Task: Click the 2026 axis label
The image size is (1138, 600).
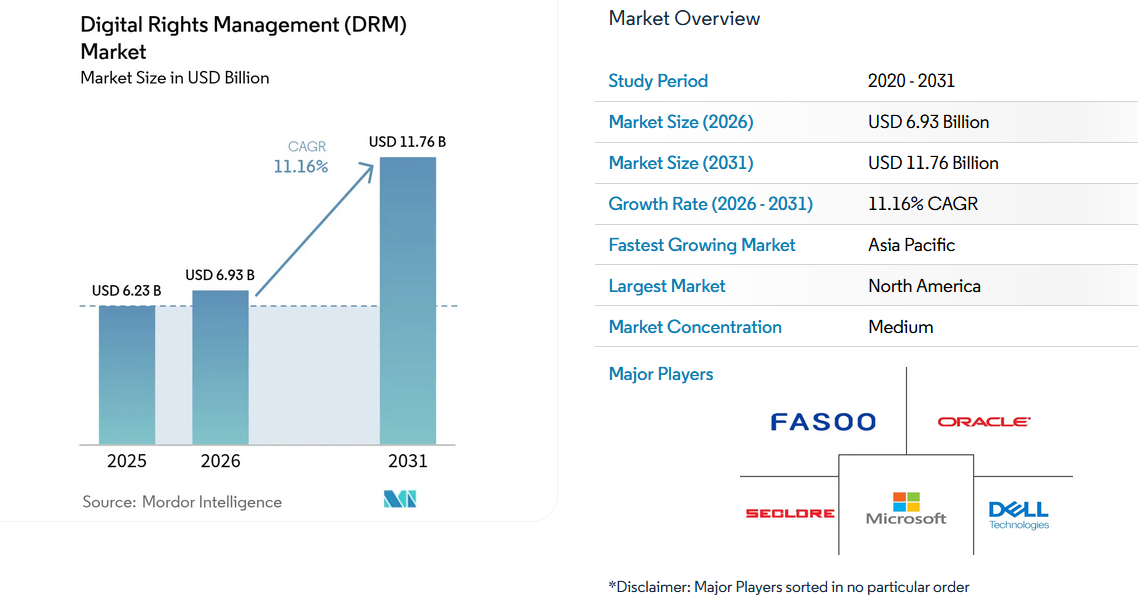Action: tap(221, 461)
